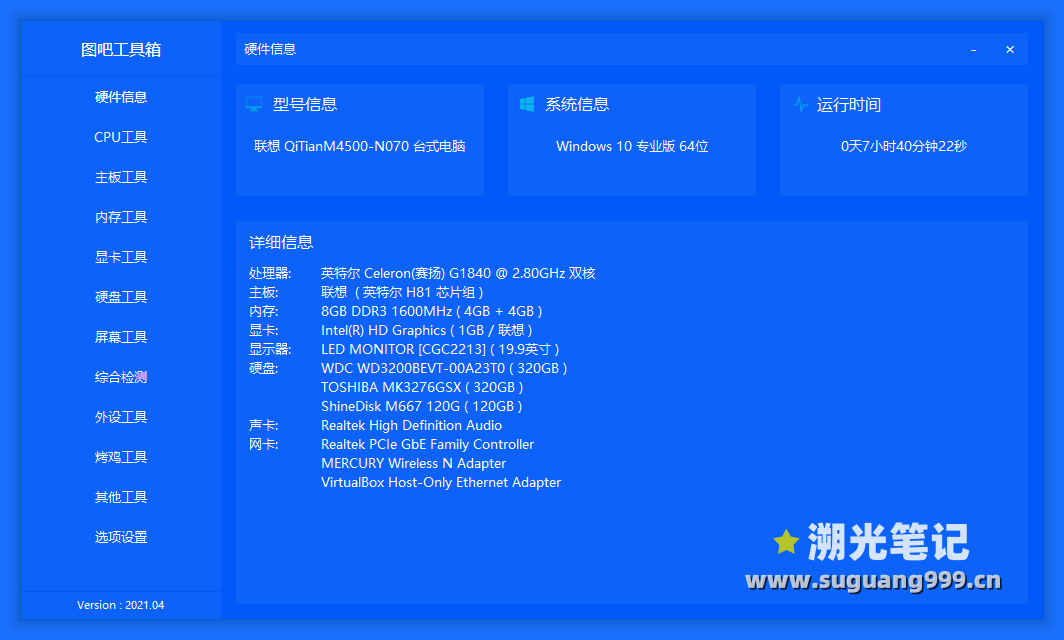1064x640 pixels.
Task: Click the 主板 row label
Action: click(x=263, y=293)
